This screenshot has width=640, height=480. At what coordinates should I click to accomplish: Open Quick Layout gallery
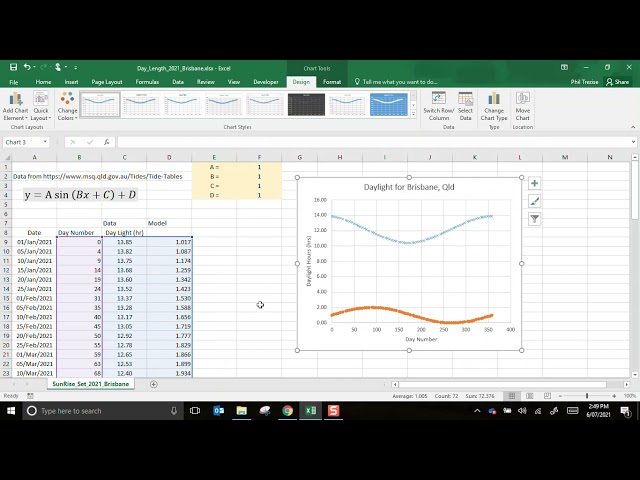[41, 106]
